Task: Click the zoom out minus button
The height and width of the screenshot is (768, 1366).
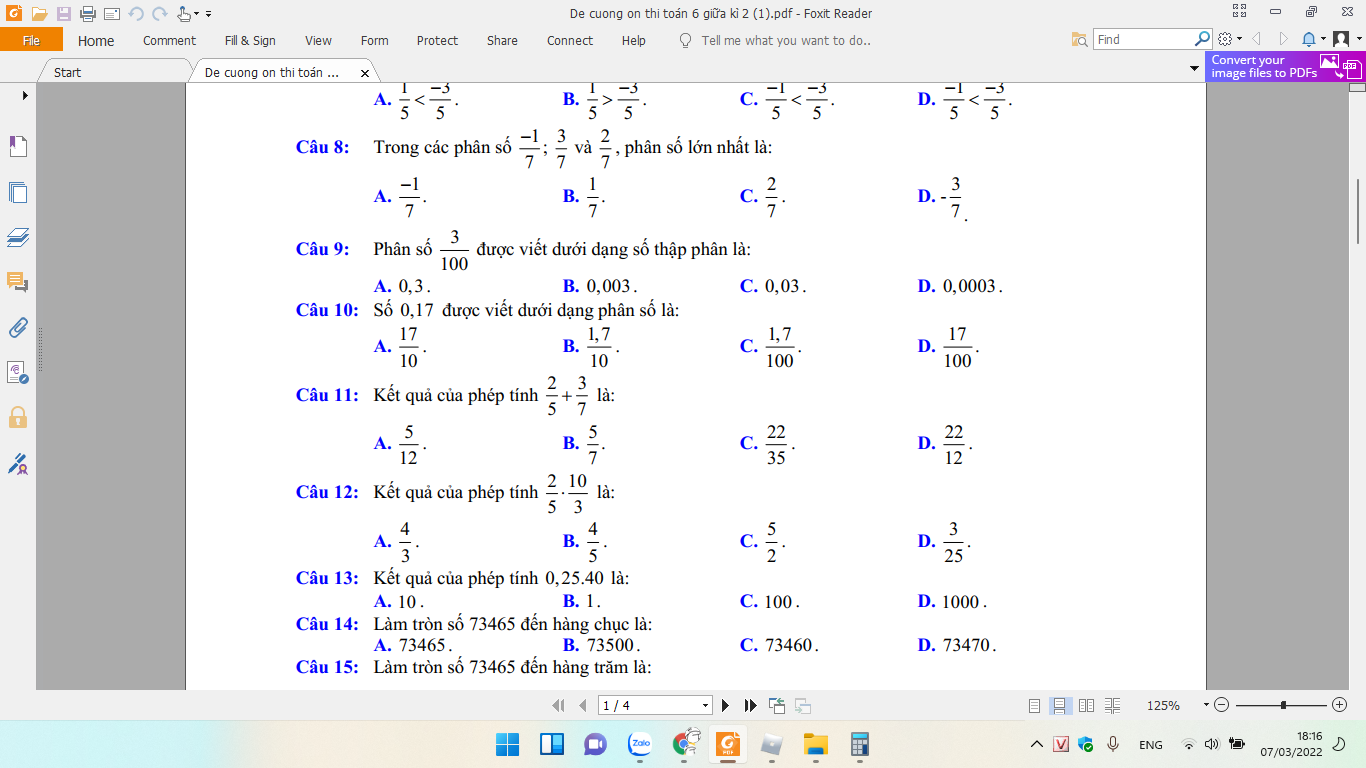Action: [1222, 705]
